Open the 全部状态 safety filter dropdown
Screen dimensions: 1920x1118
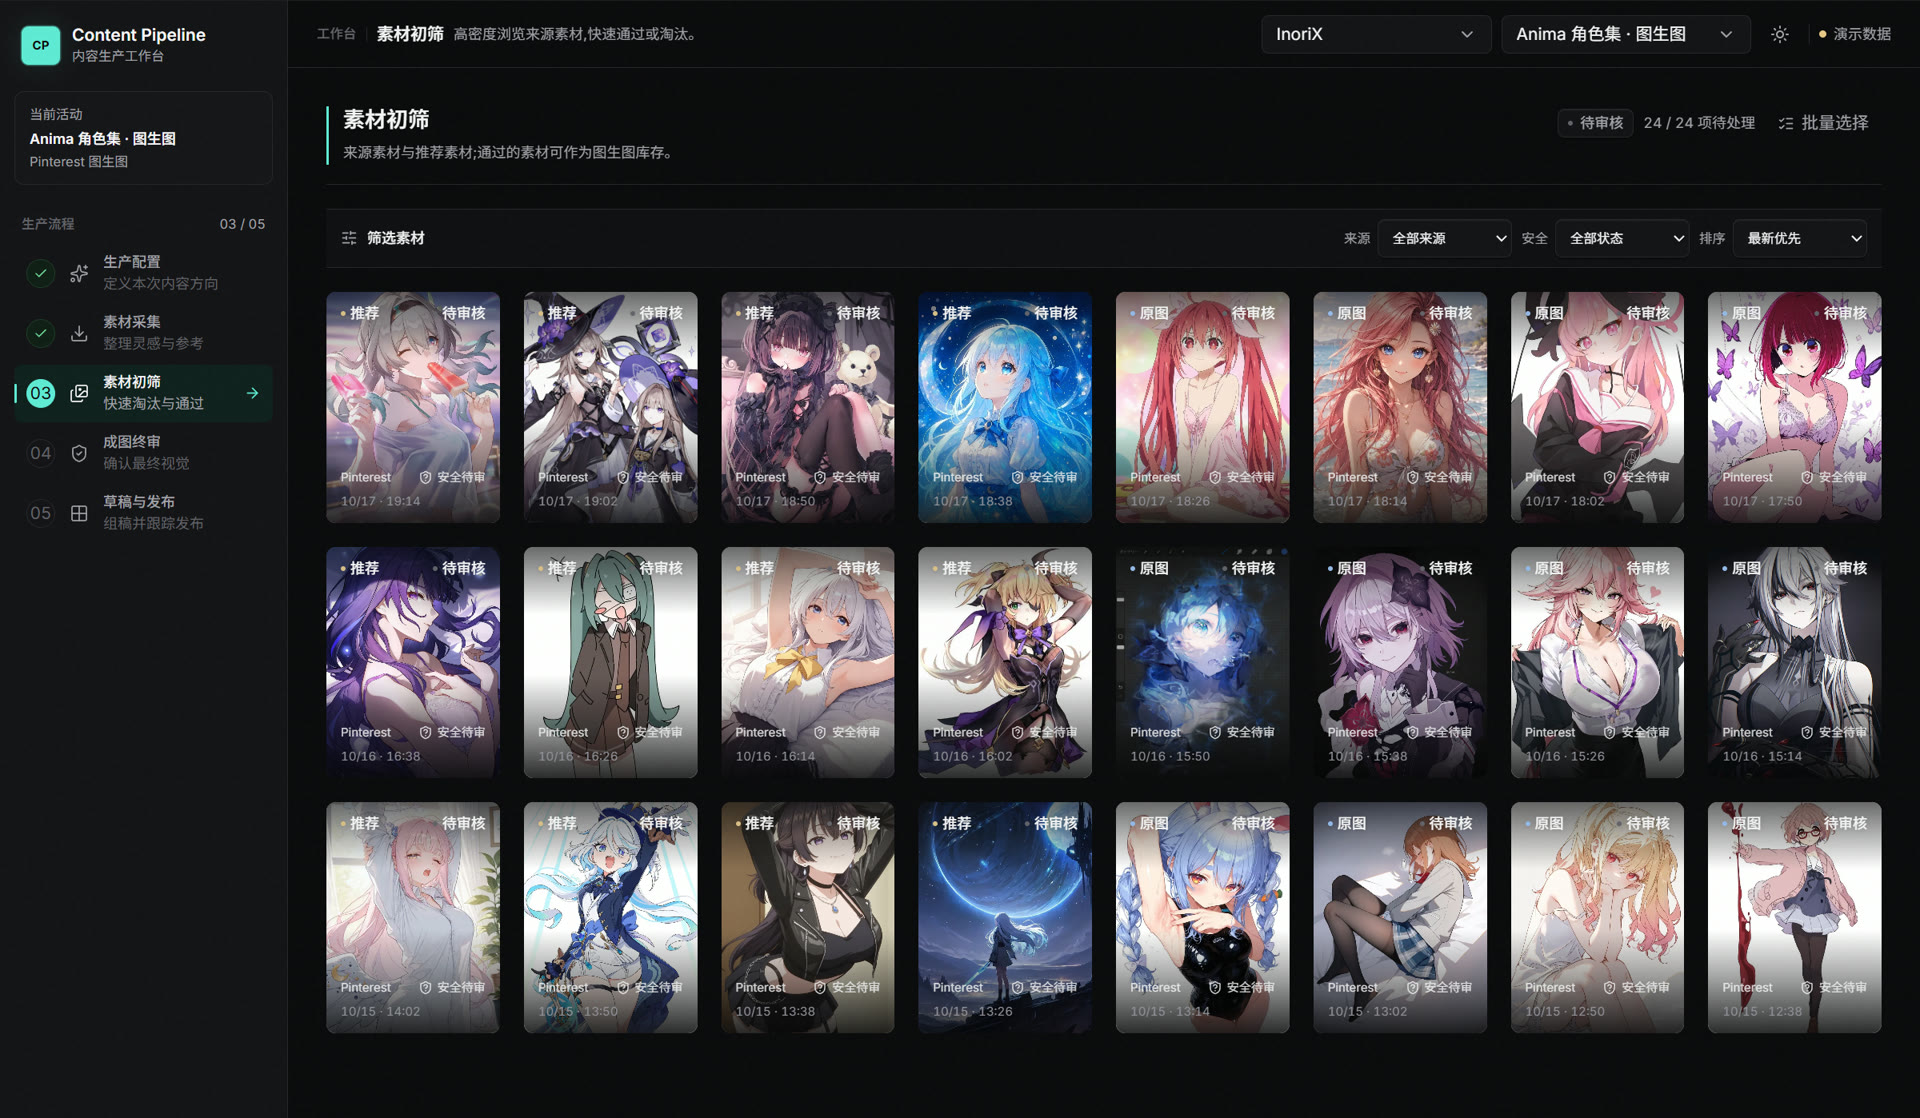pos(1622,238)
